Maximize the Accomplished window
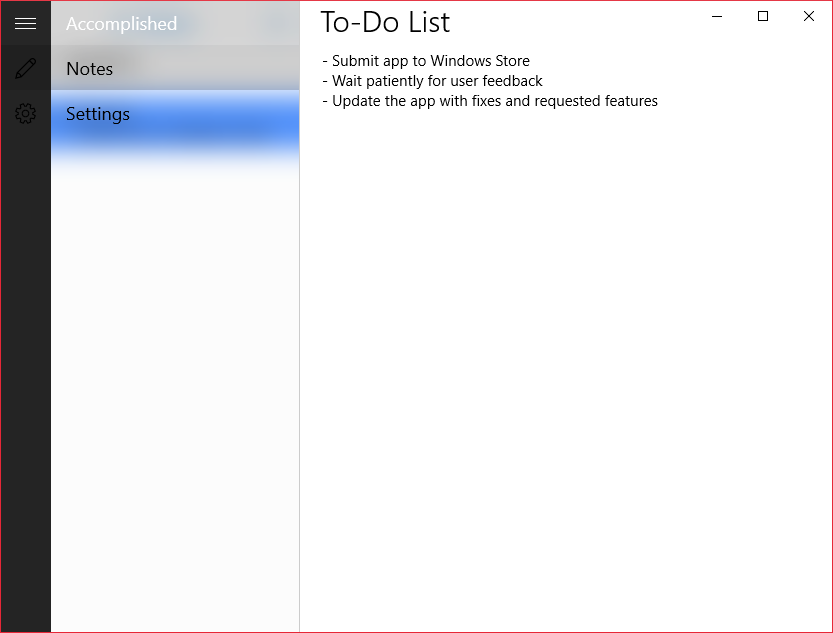The height and width of the screenshot is (633, 833). [763, 16]
